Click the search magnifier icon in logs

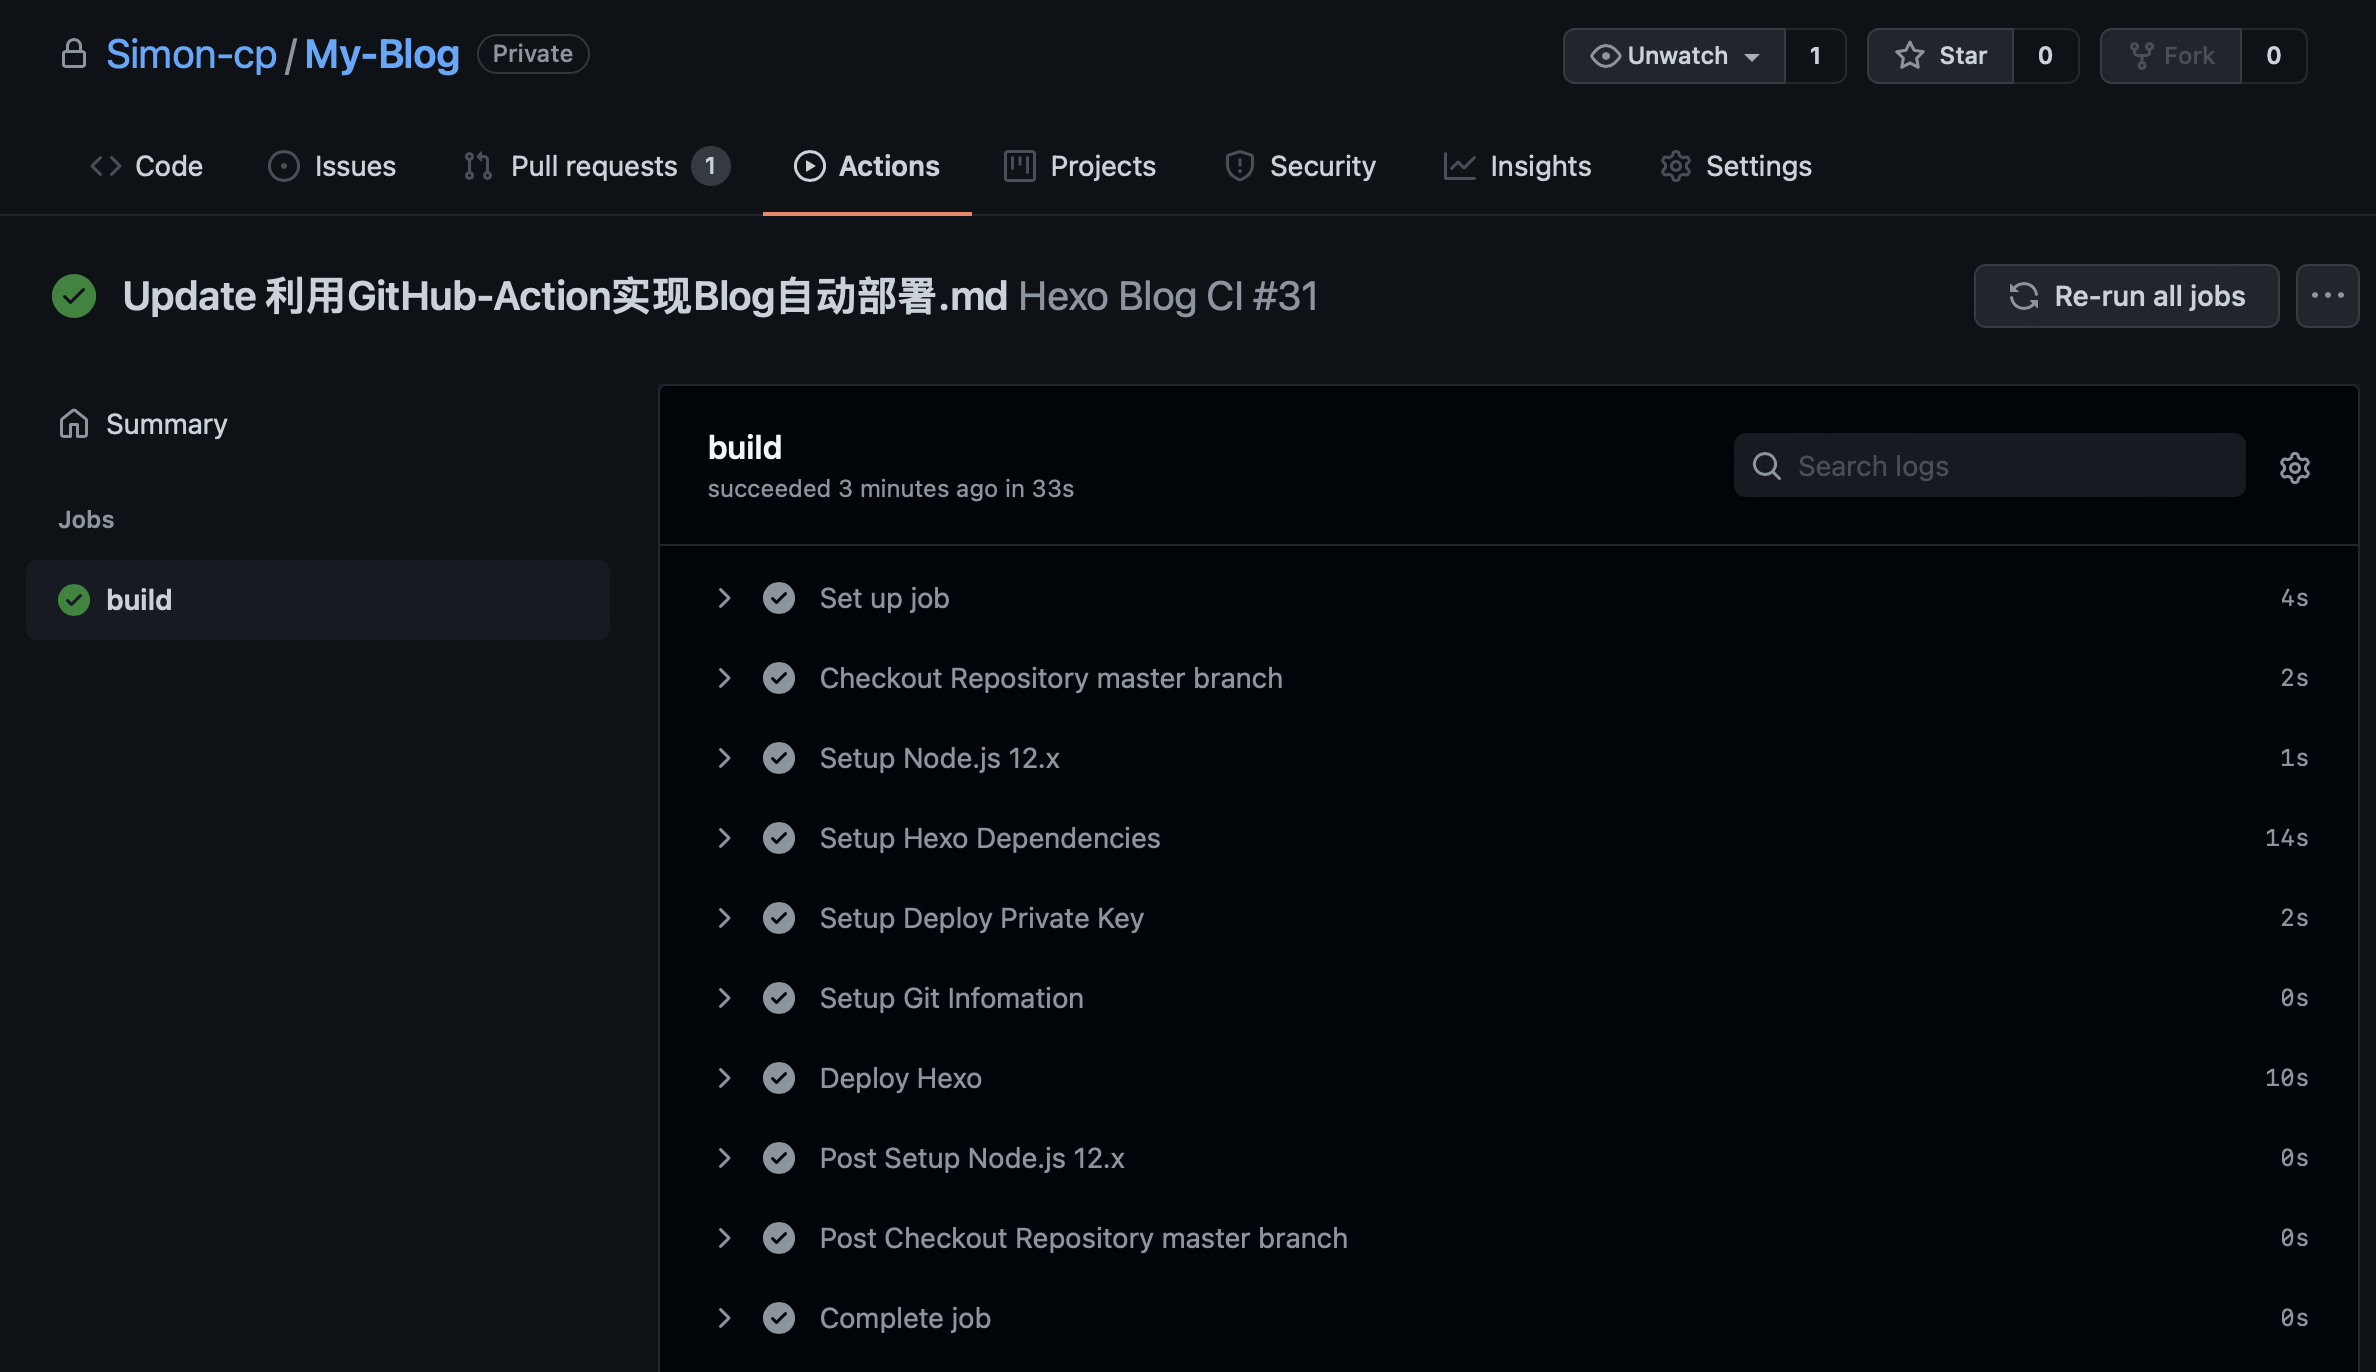click(x=1766, y=466)
